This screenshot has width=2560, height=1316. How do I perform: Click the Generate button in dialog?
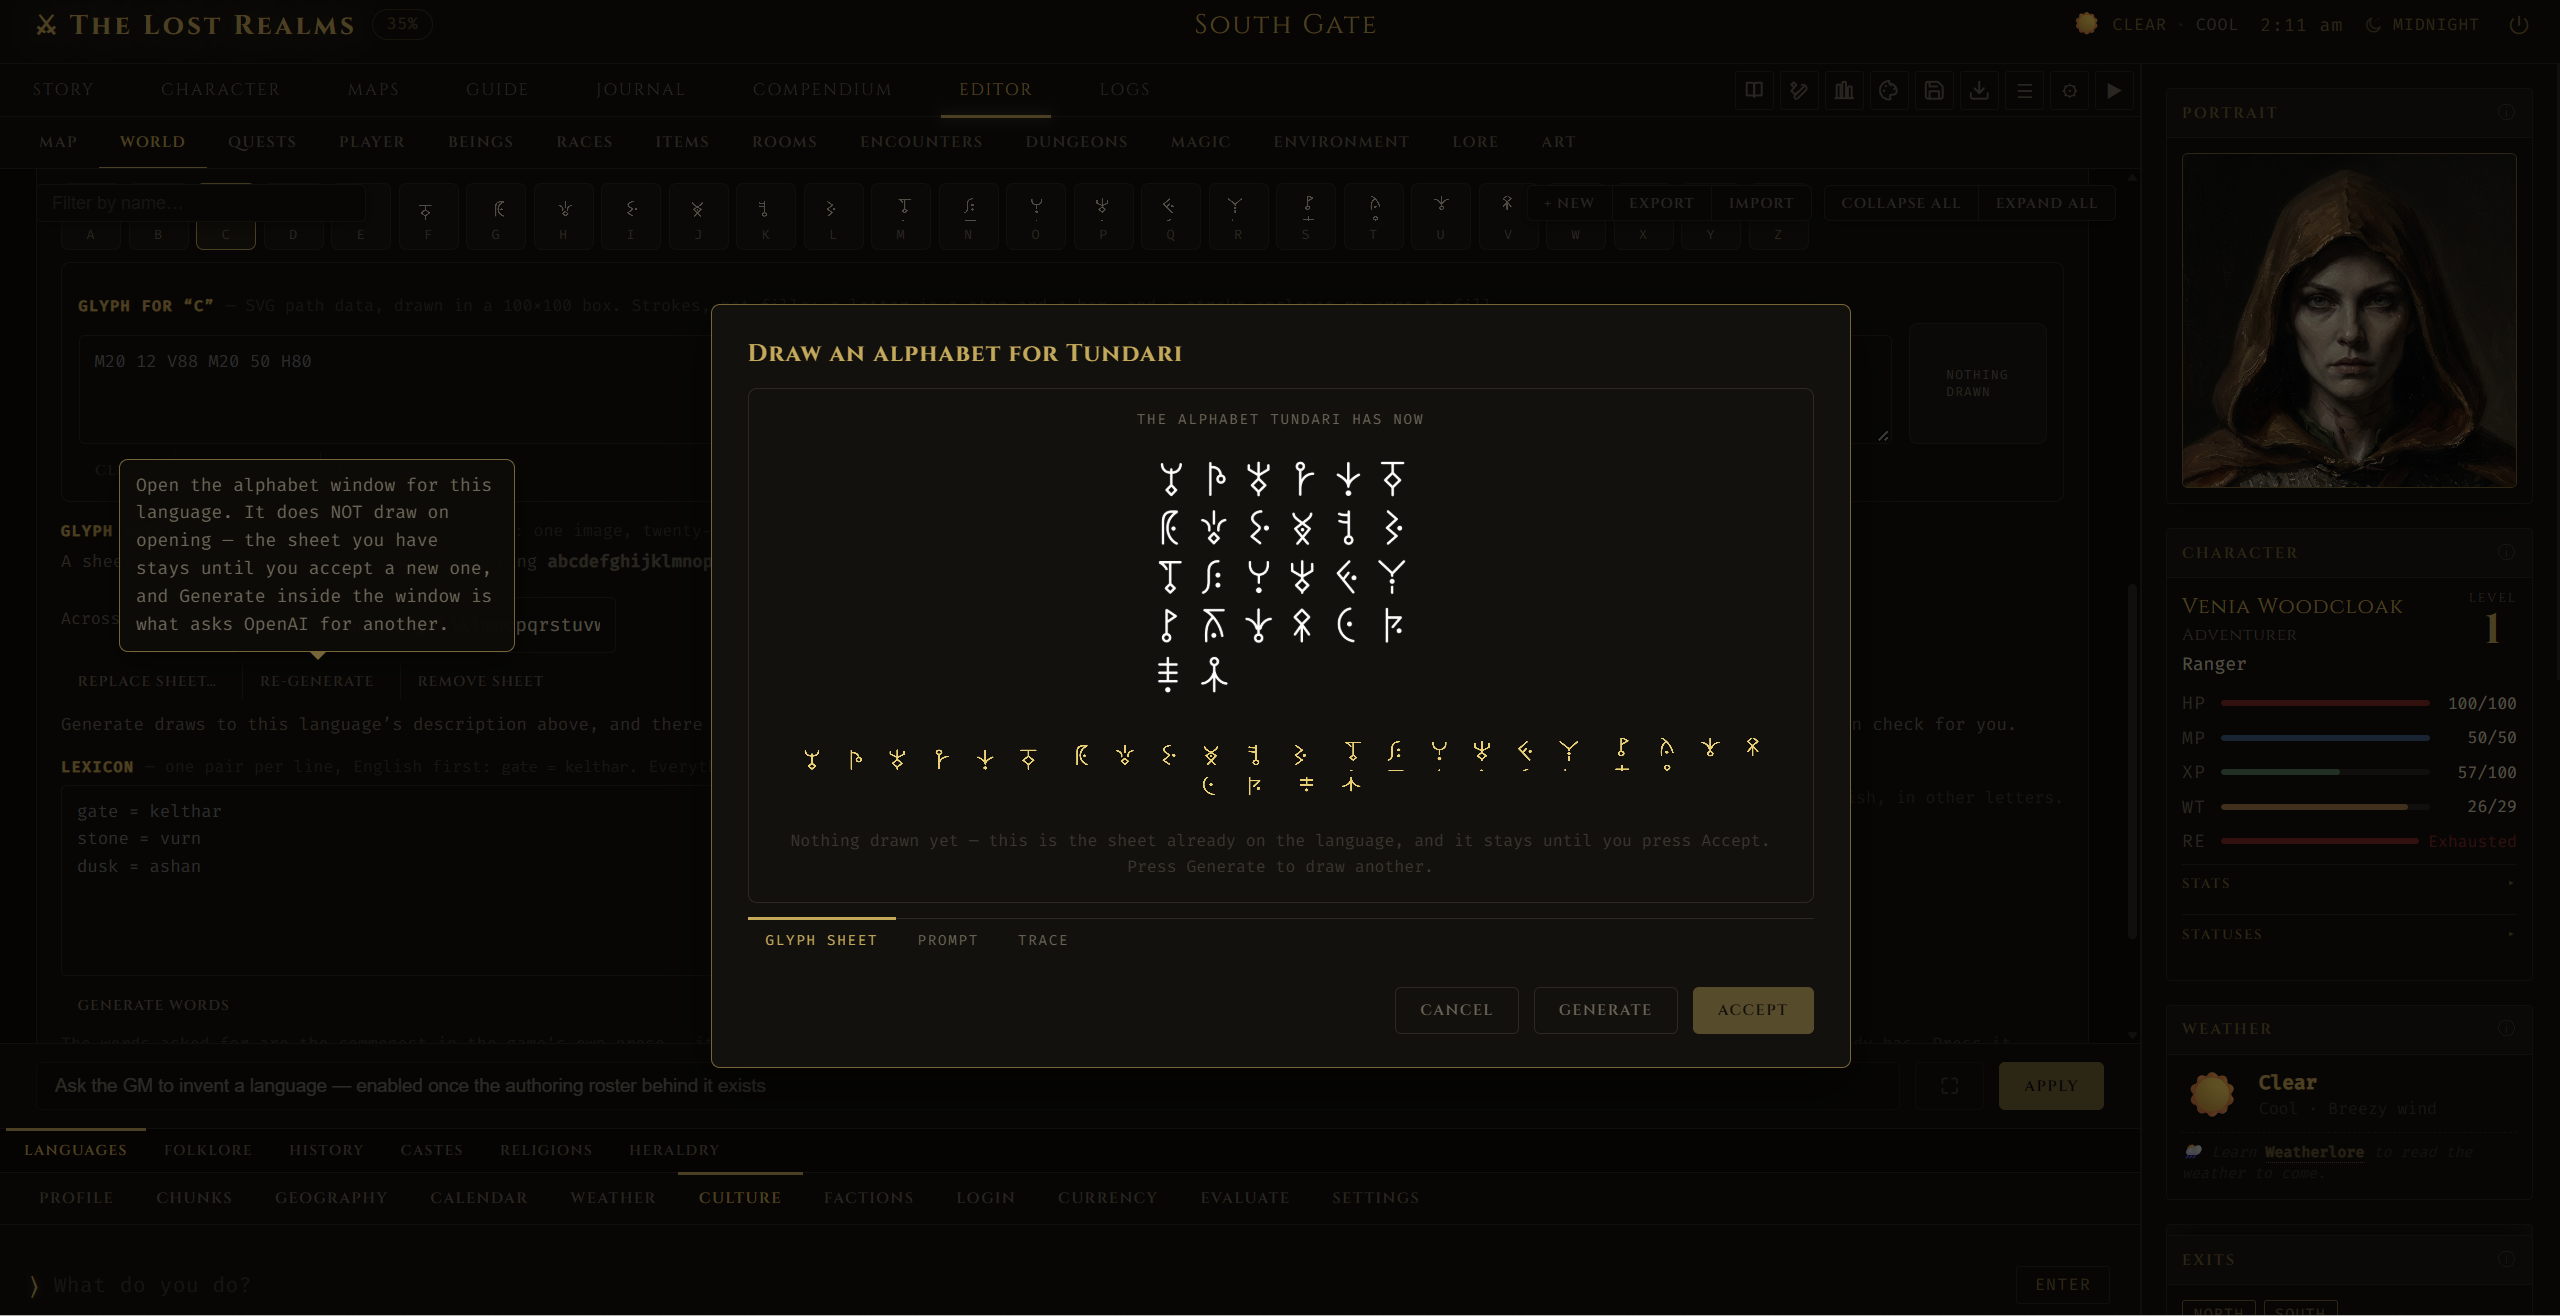(x=1605, y=1010)
